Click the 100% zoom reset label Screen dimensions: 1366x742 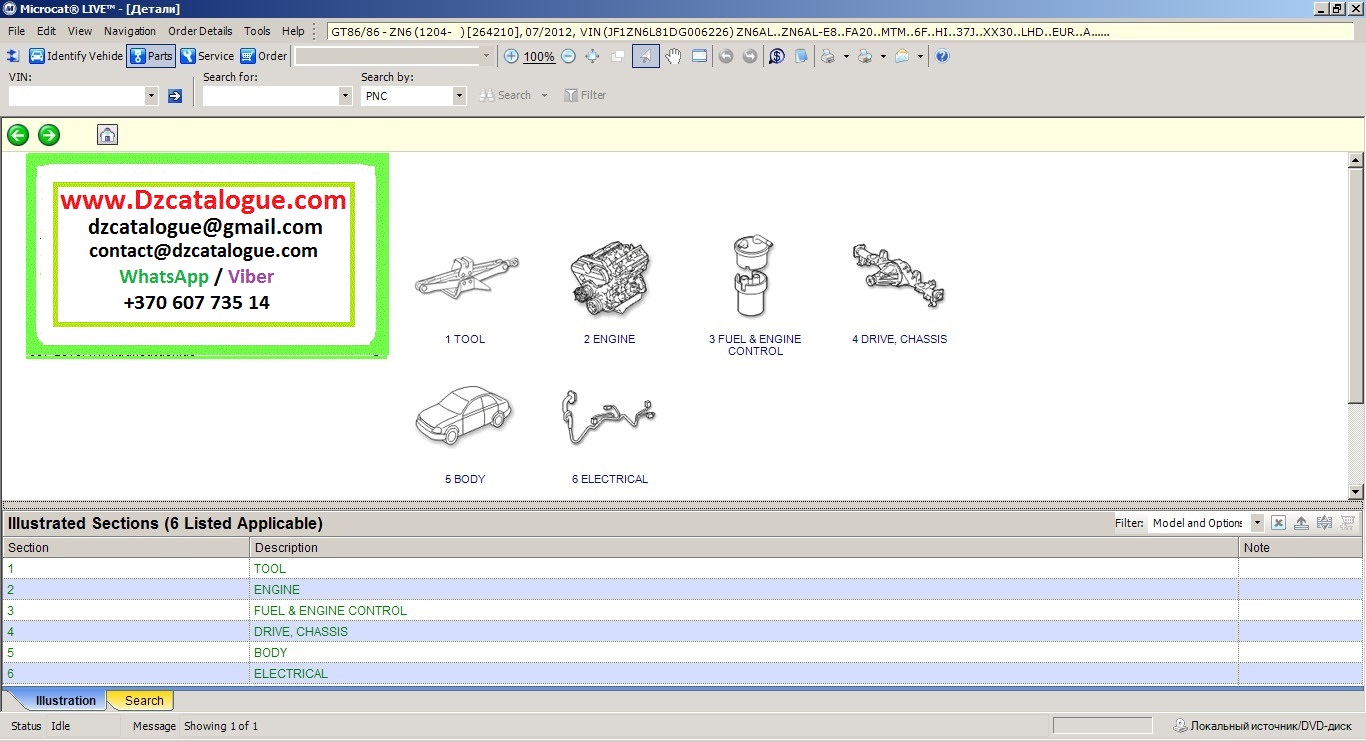point(539,57)
